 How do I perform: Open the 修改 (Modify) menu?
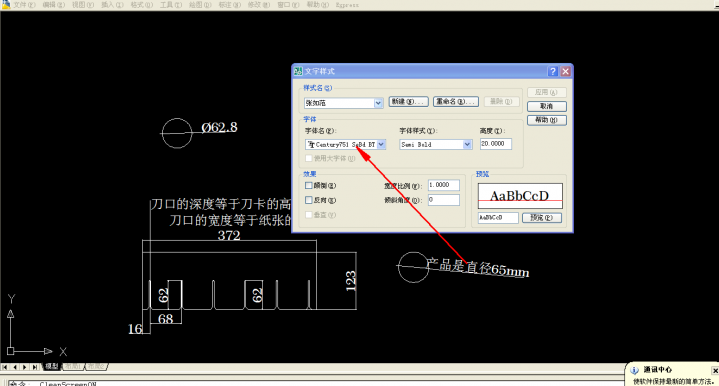tap(259, 5)
